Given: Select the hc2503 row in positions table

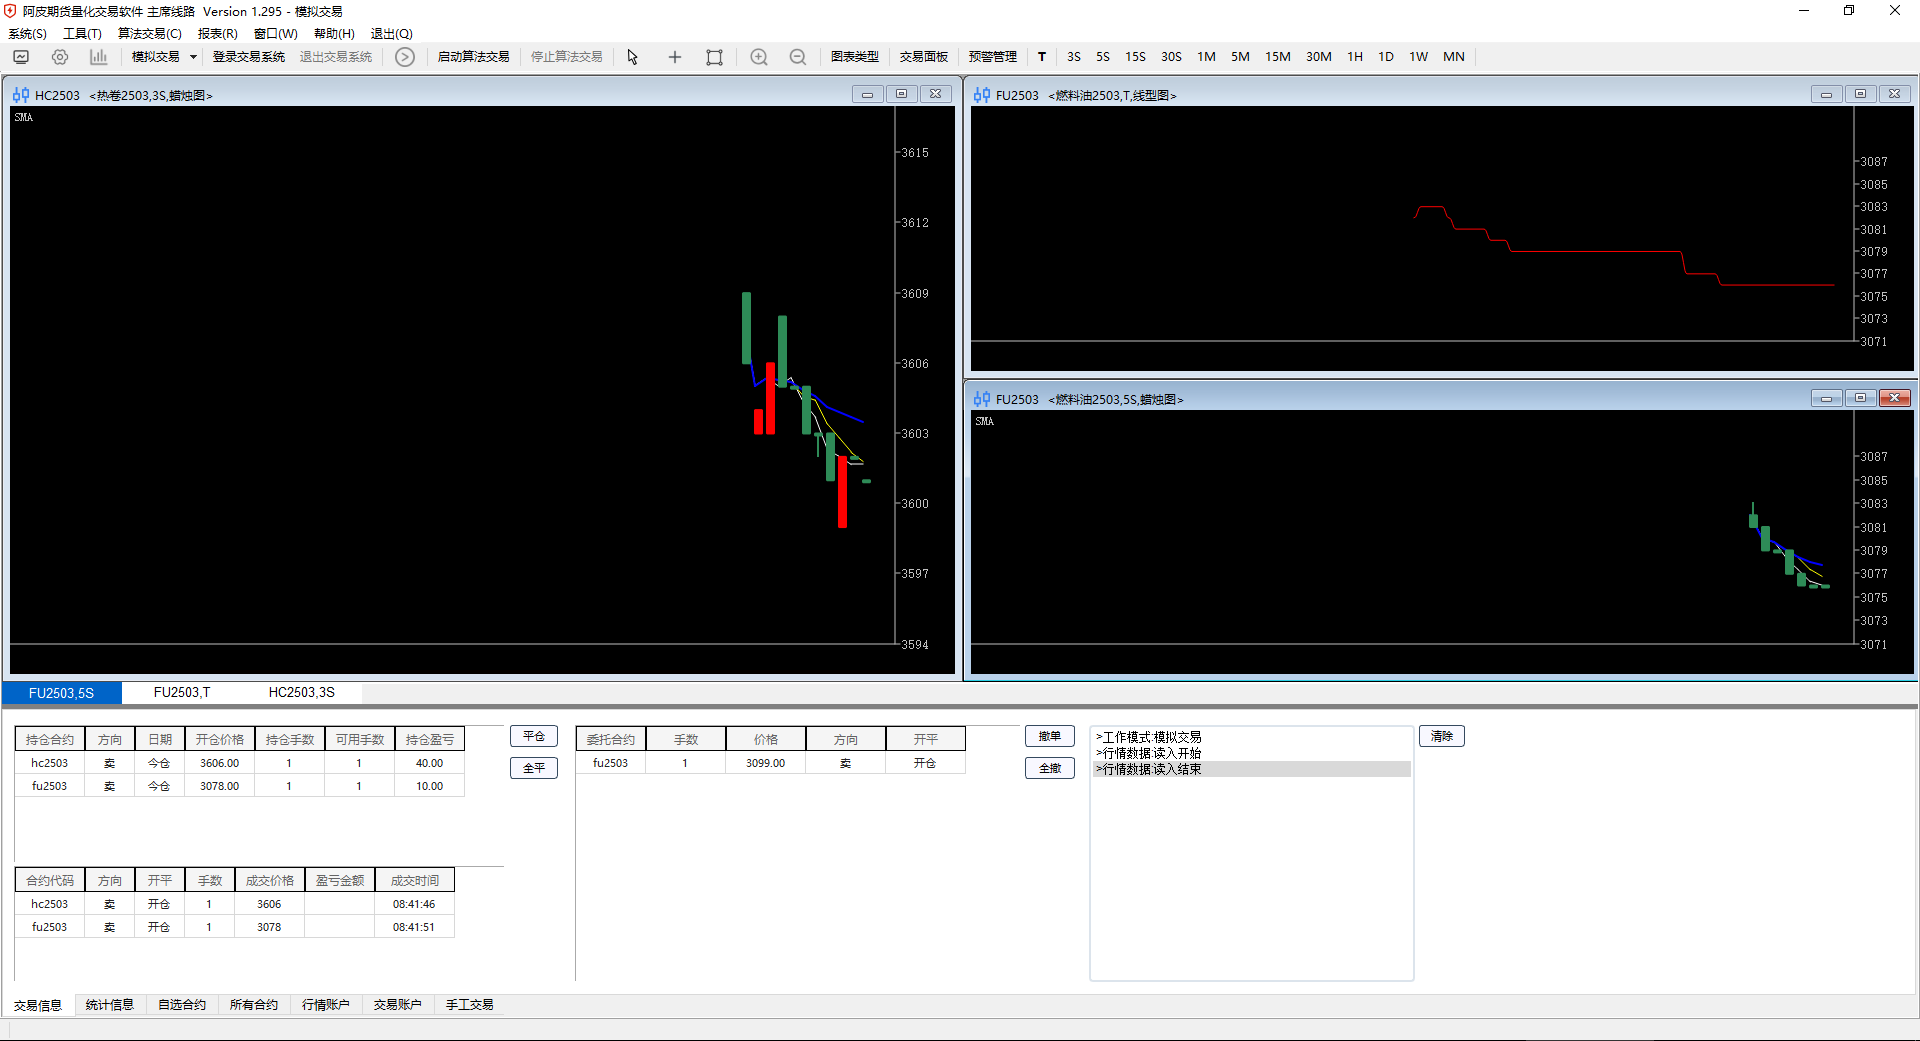Looking at the screenshot, I should 50,763.
